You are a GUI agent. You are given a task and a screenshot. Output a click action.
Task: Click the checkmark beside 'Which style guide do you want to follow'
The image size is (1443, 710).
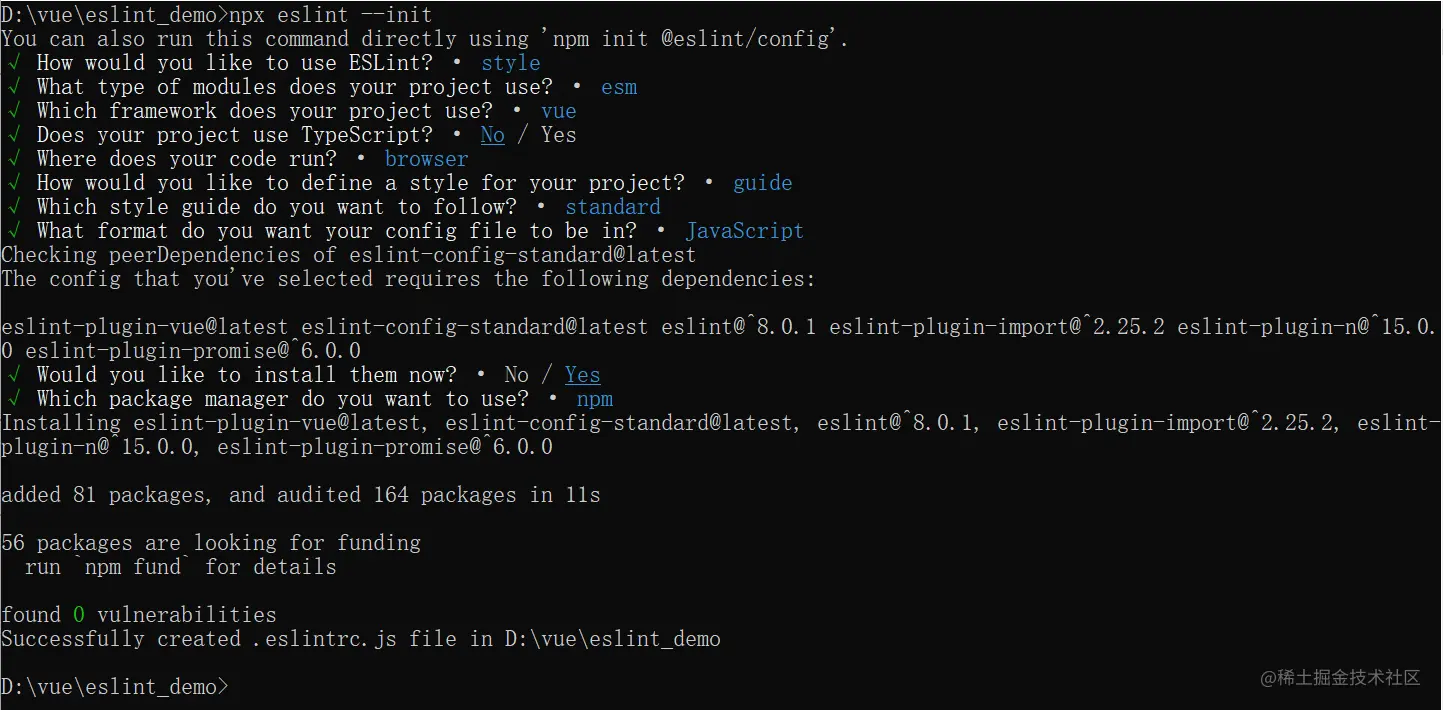(x=13, y=207)
